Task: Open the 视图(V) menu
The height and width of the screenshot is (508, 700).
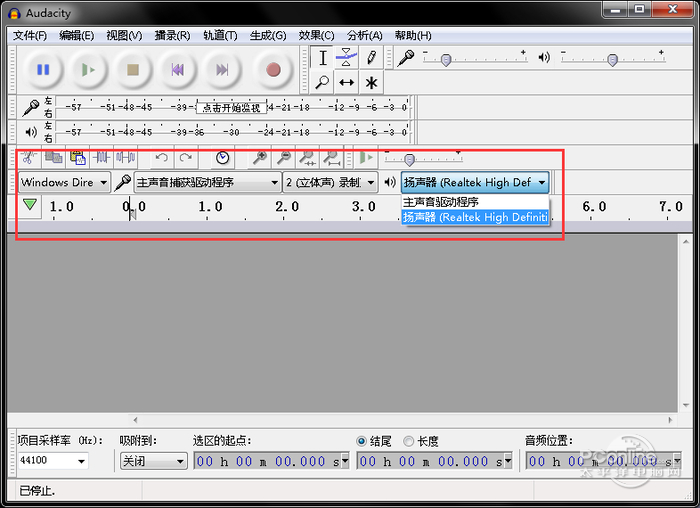Action: point(124,35)
